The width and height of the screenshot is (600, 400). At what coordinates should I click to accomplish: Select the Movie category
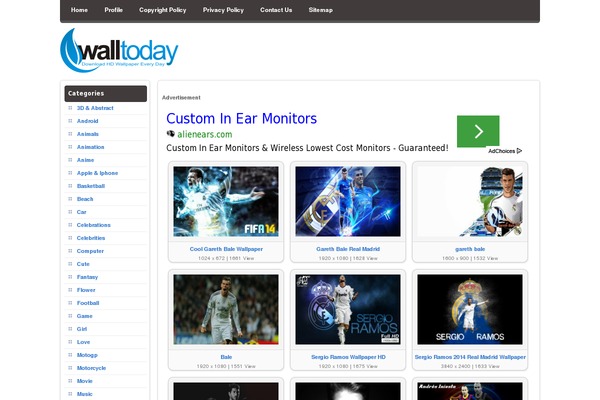(85, 381)
